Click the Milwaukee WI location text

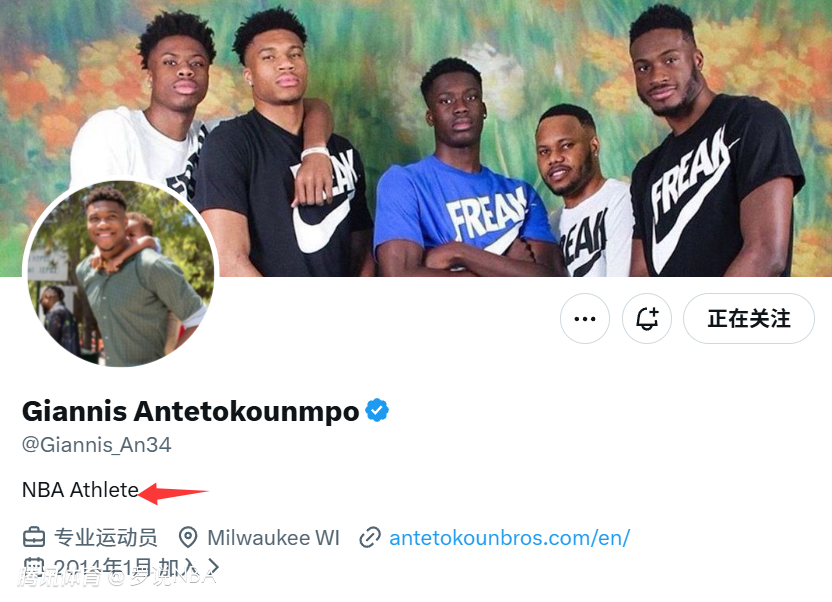tap(273, 538)
